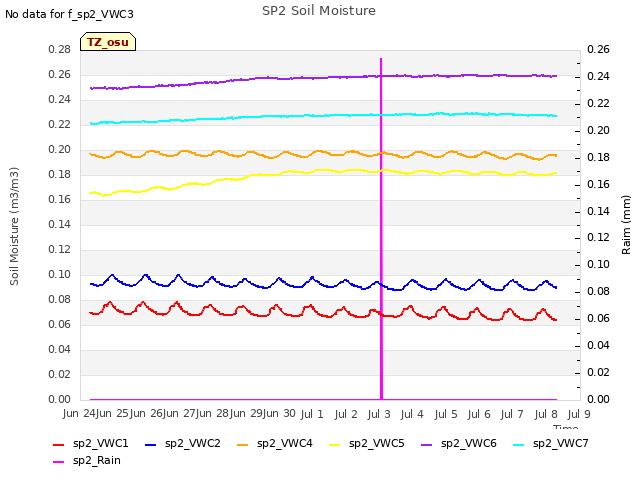This screenshot has width=640, height=480.
Task: Click the Jul 3 x-axis tick label
Action: (379, 414)
